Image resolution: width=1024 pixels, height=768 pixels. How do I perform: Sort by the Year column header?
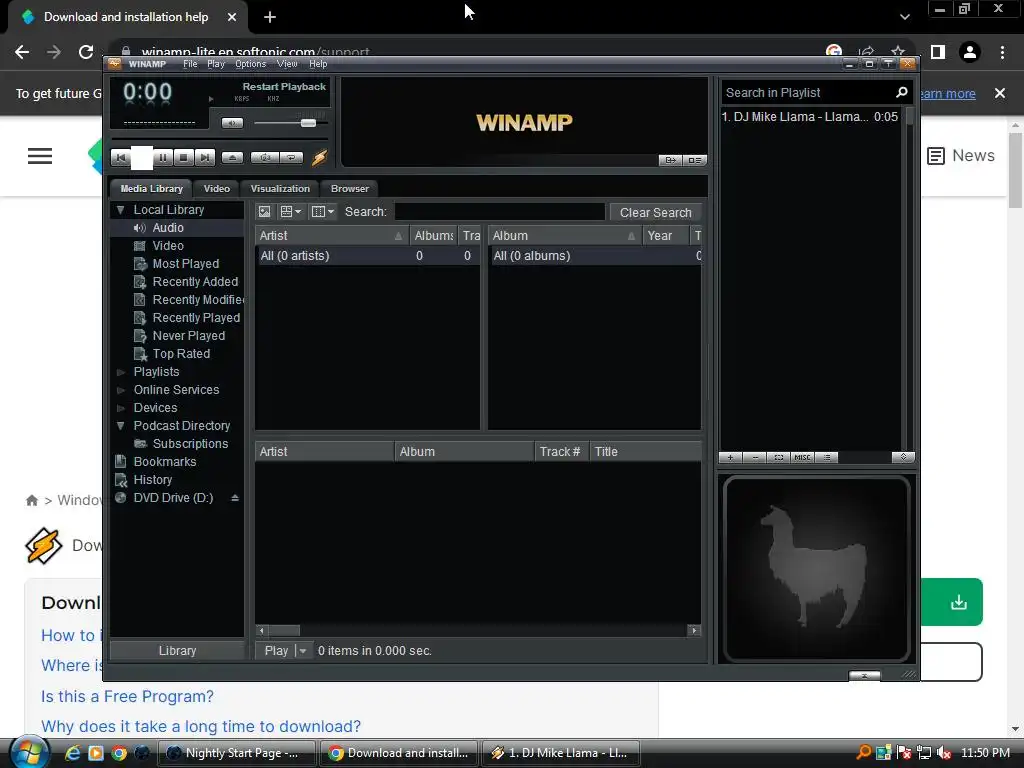click(665, 236)
